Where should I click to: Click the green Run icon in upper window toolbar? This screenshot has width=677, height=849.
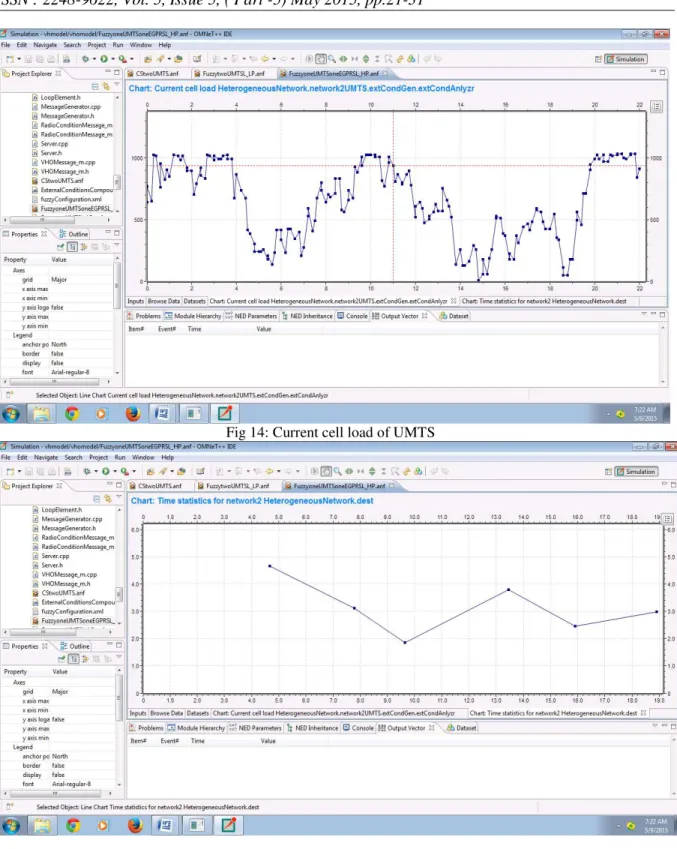(103, 59)
